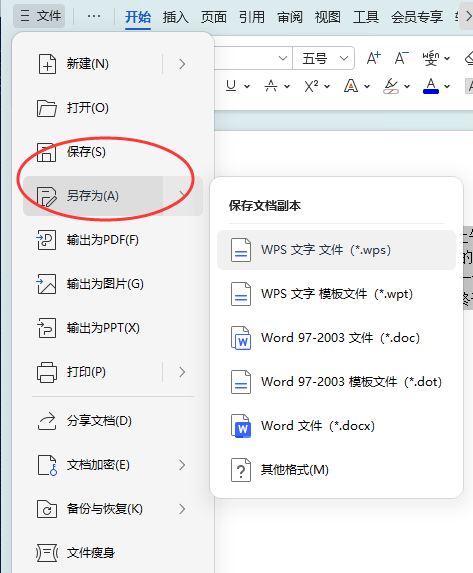The height and width of the screenshot is (573, 473).
Task: Open the 文件 menu button
Action: pos(39,16)
